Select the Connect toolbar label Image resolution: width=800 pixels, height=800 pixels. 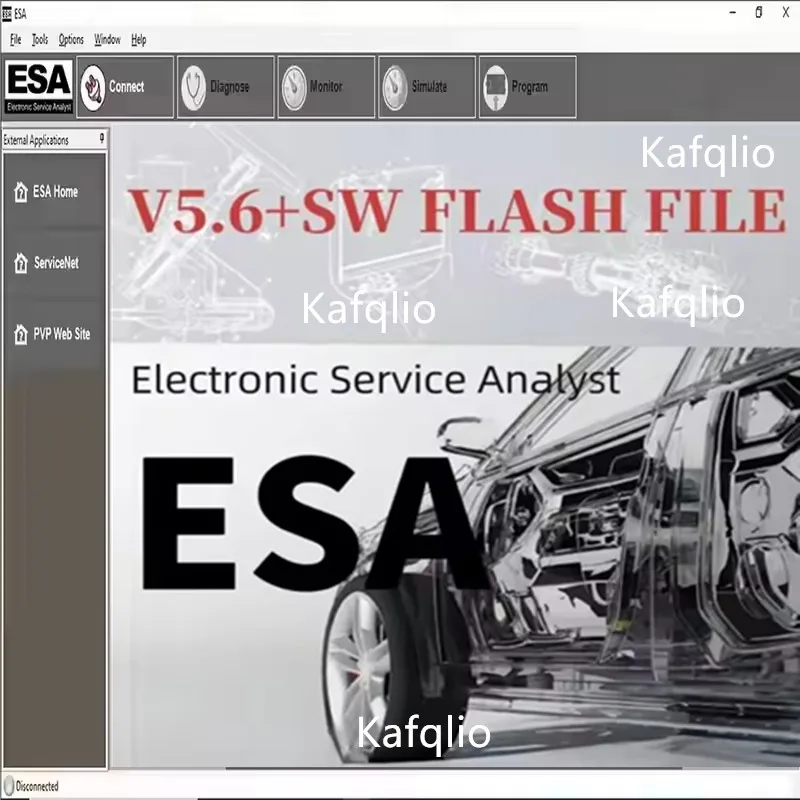pos(127,87)
